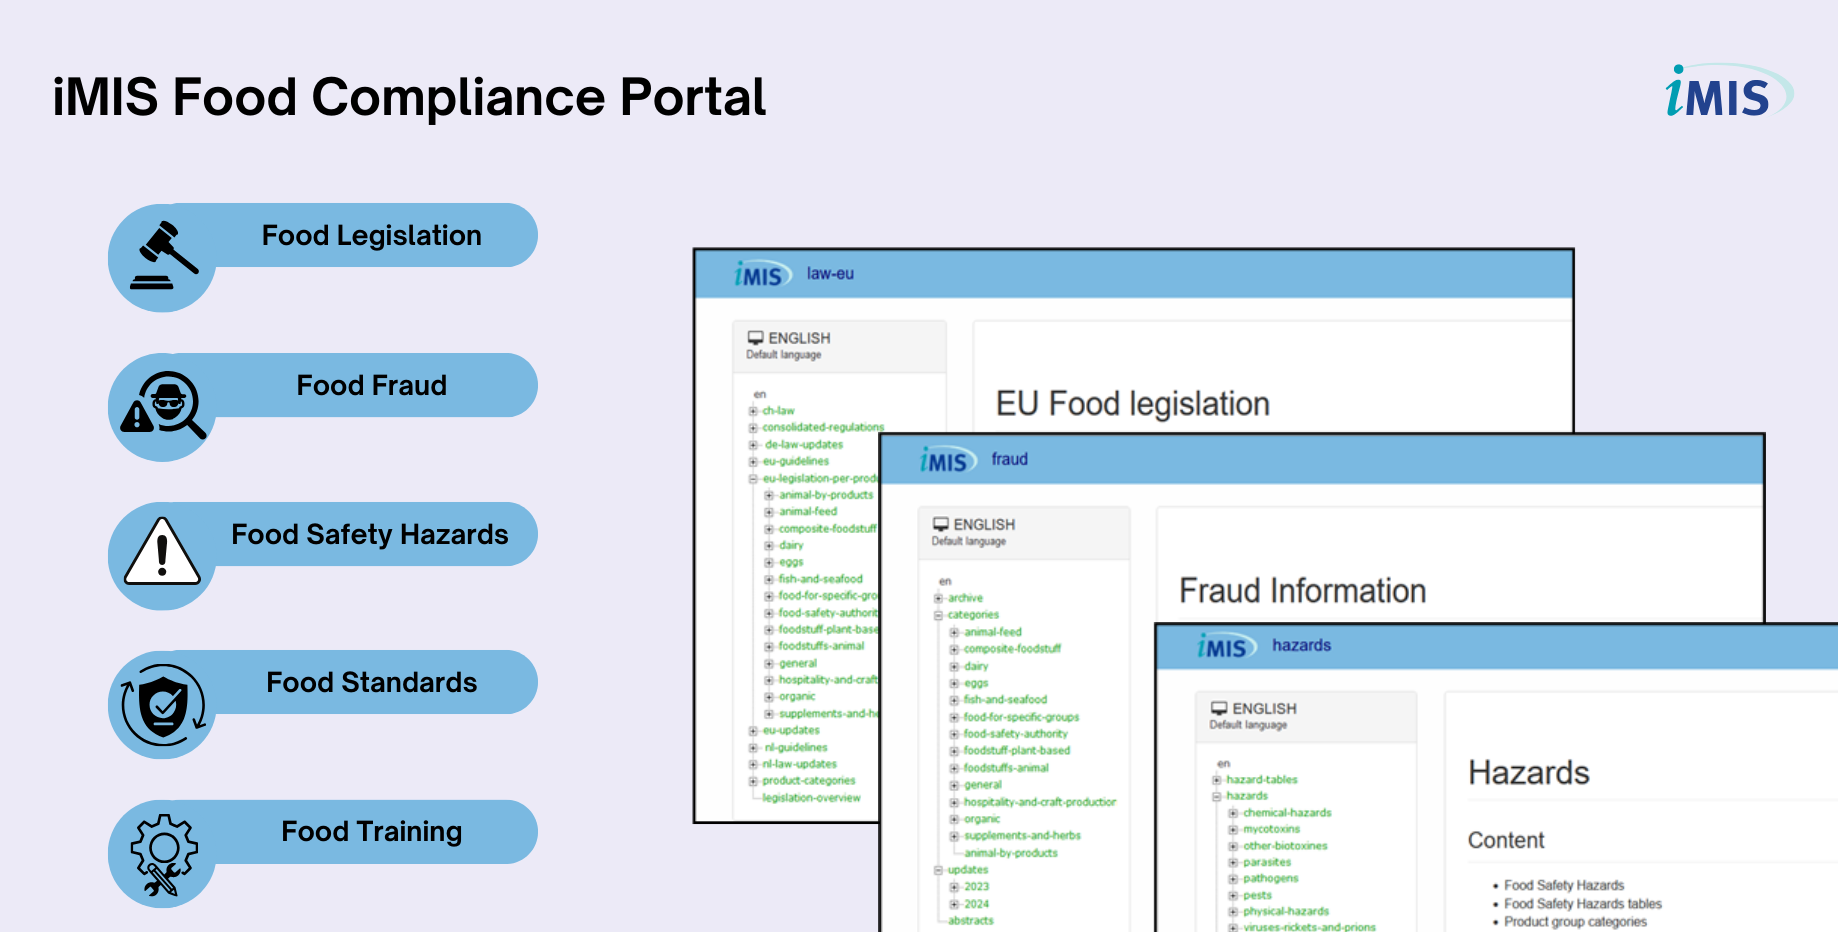Screen dimensions: 1838x932
Task: Click the Food Training gear icon
Action: point(163,854)
